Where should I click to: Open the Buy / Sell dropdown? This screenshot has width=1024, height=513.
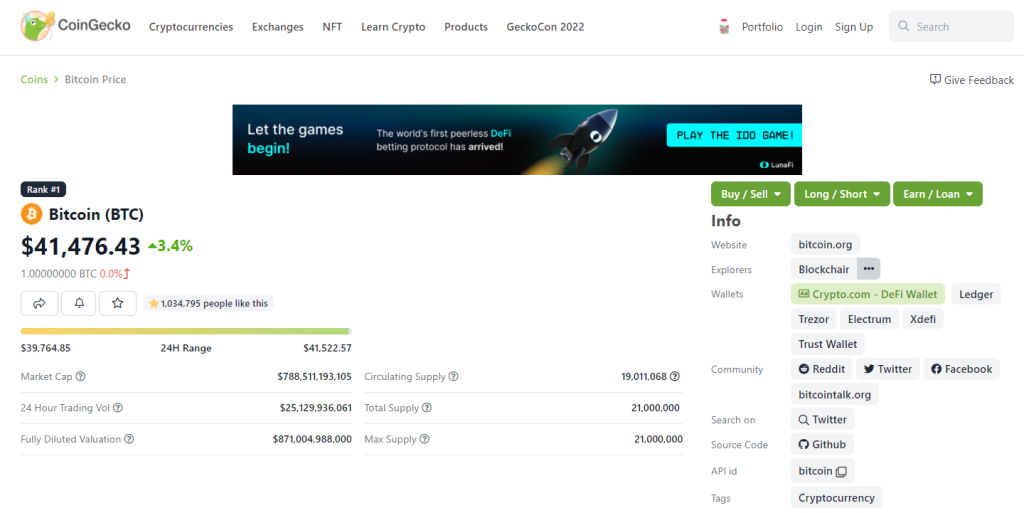pos(750,194)
